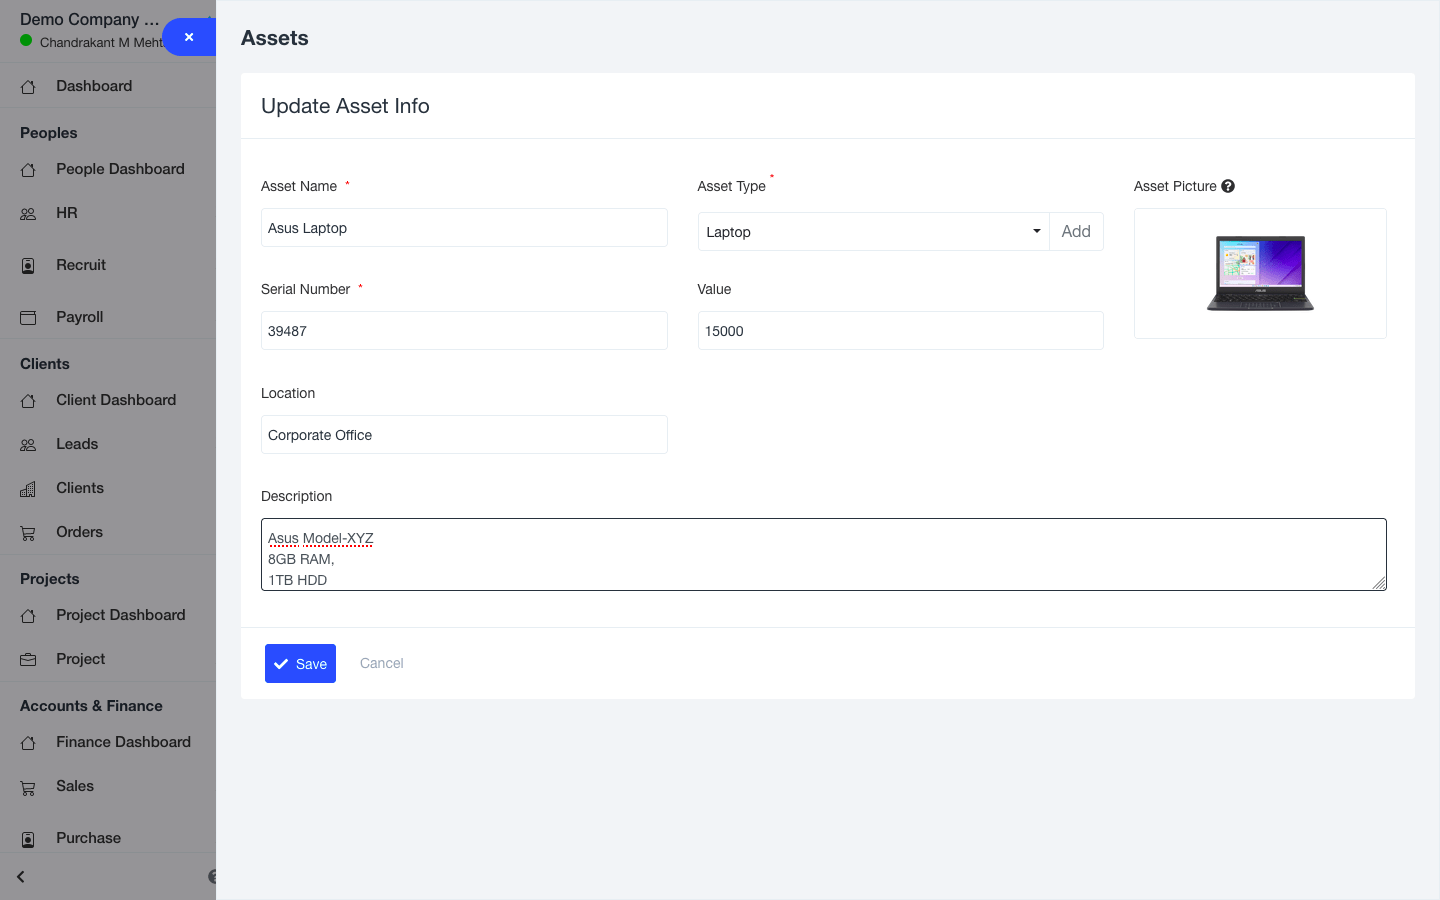This screenshot has height=900, width=1440.
Task: Click the laptop asset picture thumbnail
Action: point(1260,273)
